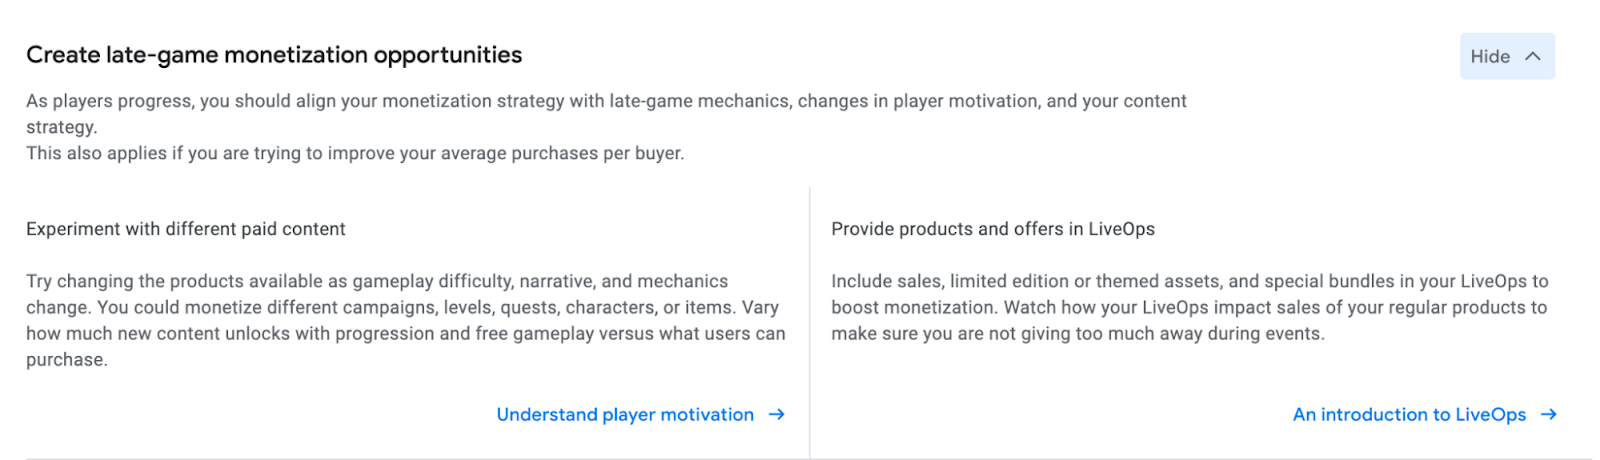The height and width of the screenshot is (460, 1600).
Task: Click the line starting boost monetization
Action: pyautogui.click(x=1189, y=308)
